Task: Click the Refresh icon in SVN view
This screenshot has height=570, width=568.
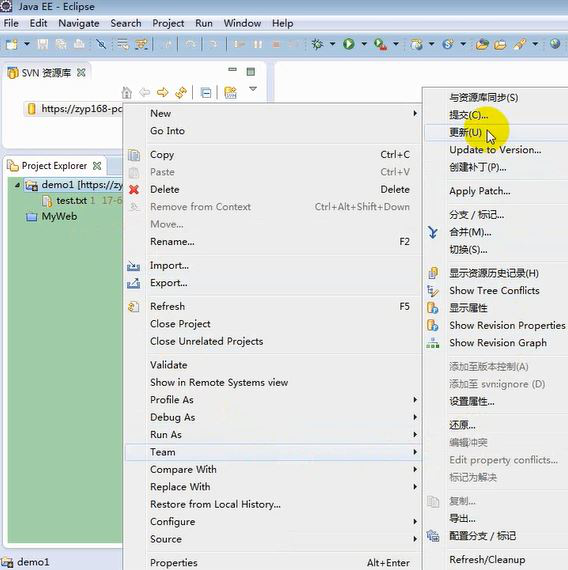Action: coord(181,93)
